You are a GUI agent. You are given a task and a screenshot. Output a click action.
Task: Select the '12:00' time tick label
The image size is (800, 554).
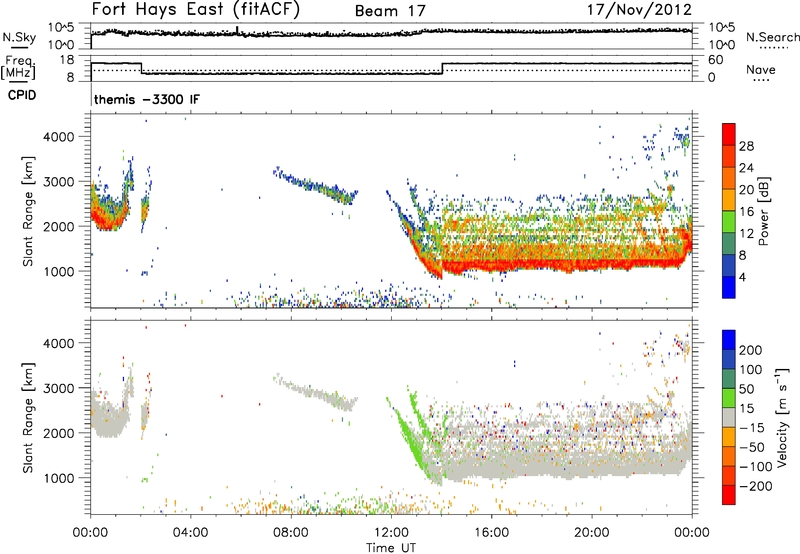[x=391, y=533]
